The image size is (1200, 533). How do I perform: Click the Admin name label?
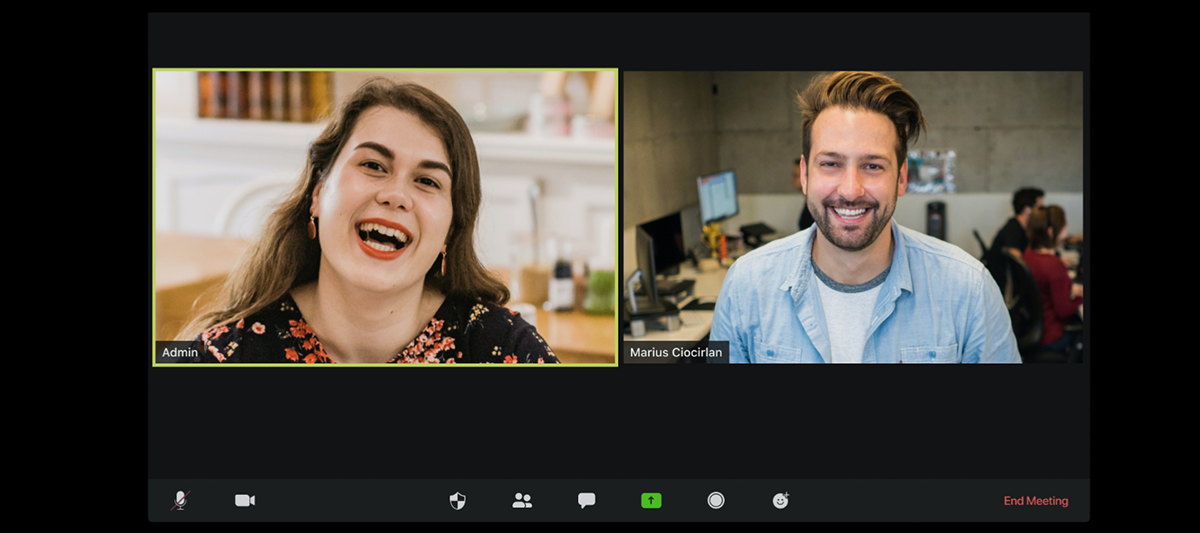pyautogui.click(x=180, y=352)
